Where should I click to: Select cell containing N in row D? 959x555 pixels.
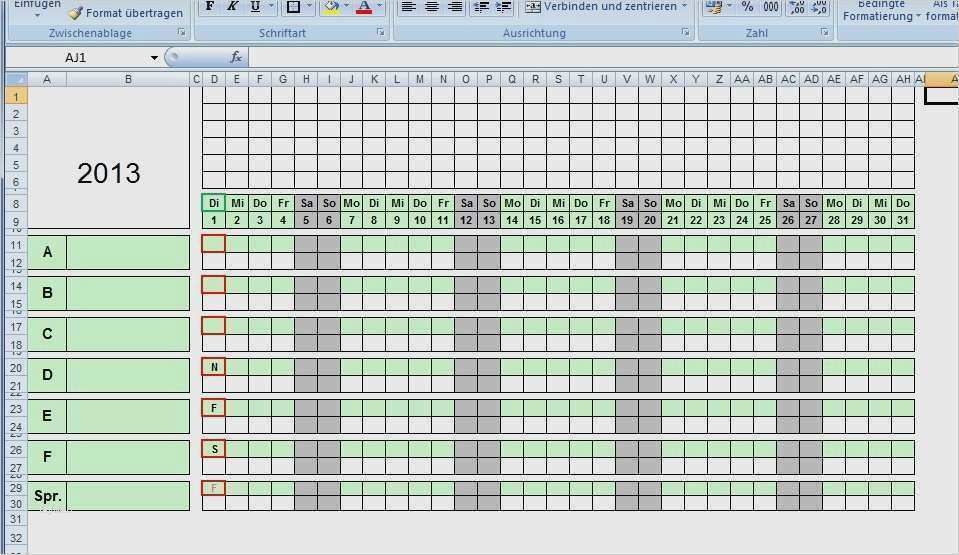click(214, 367)
